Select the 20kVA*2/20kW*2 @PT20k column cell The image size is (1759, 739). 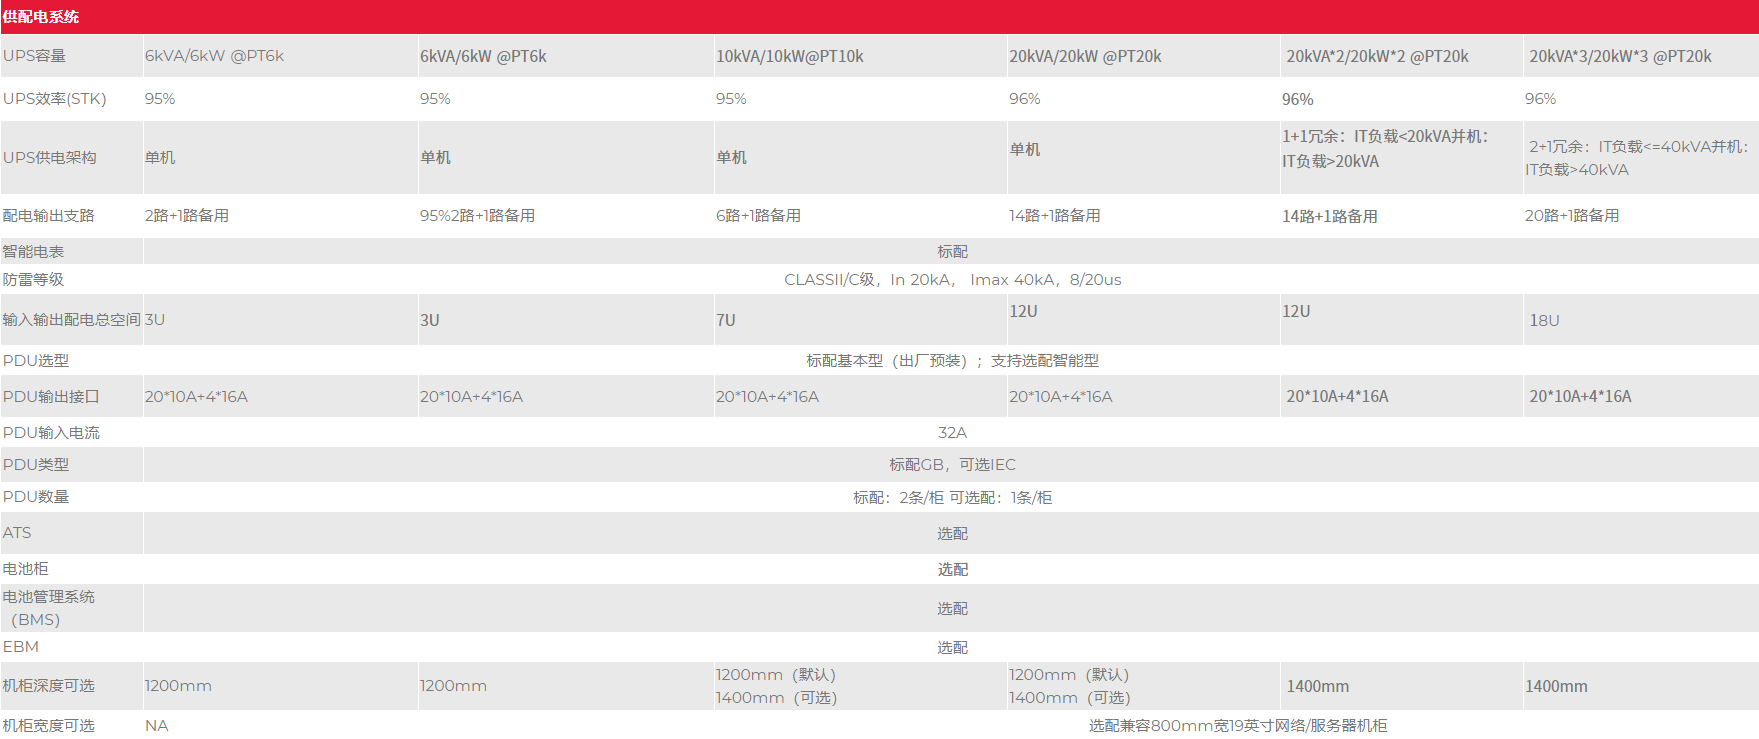pyautogui.click(x=1376, y=56)
